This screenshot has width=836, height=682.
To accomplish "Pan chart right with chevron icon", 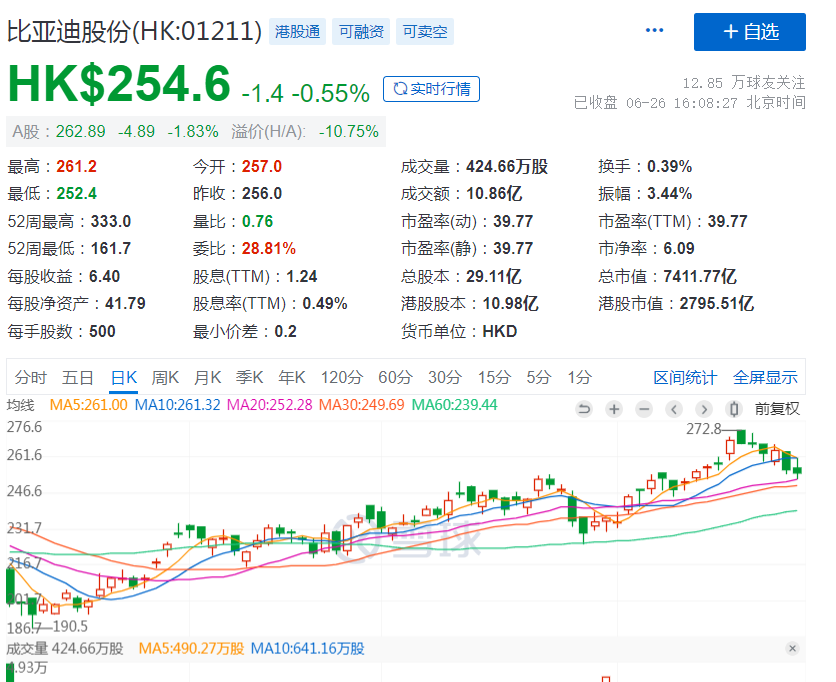I will (704, 409).
